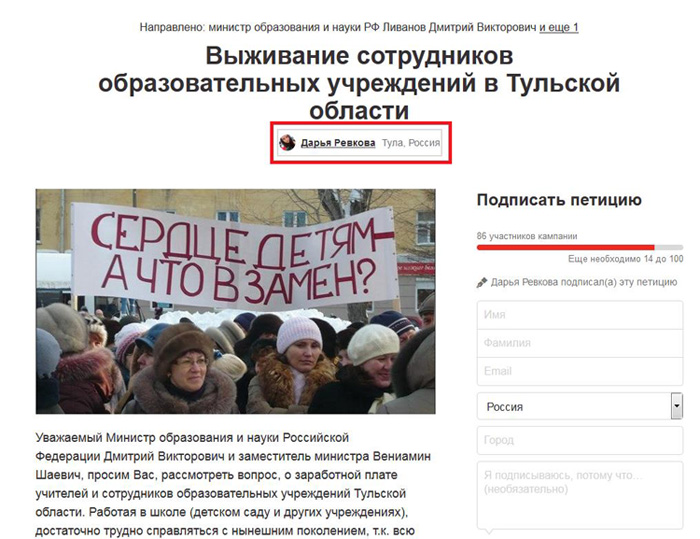Click 'Еще необходимо 14 до 100' text
Screen dimensions: 700x539
[625, 259]
